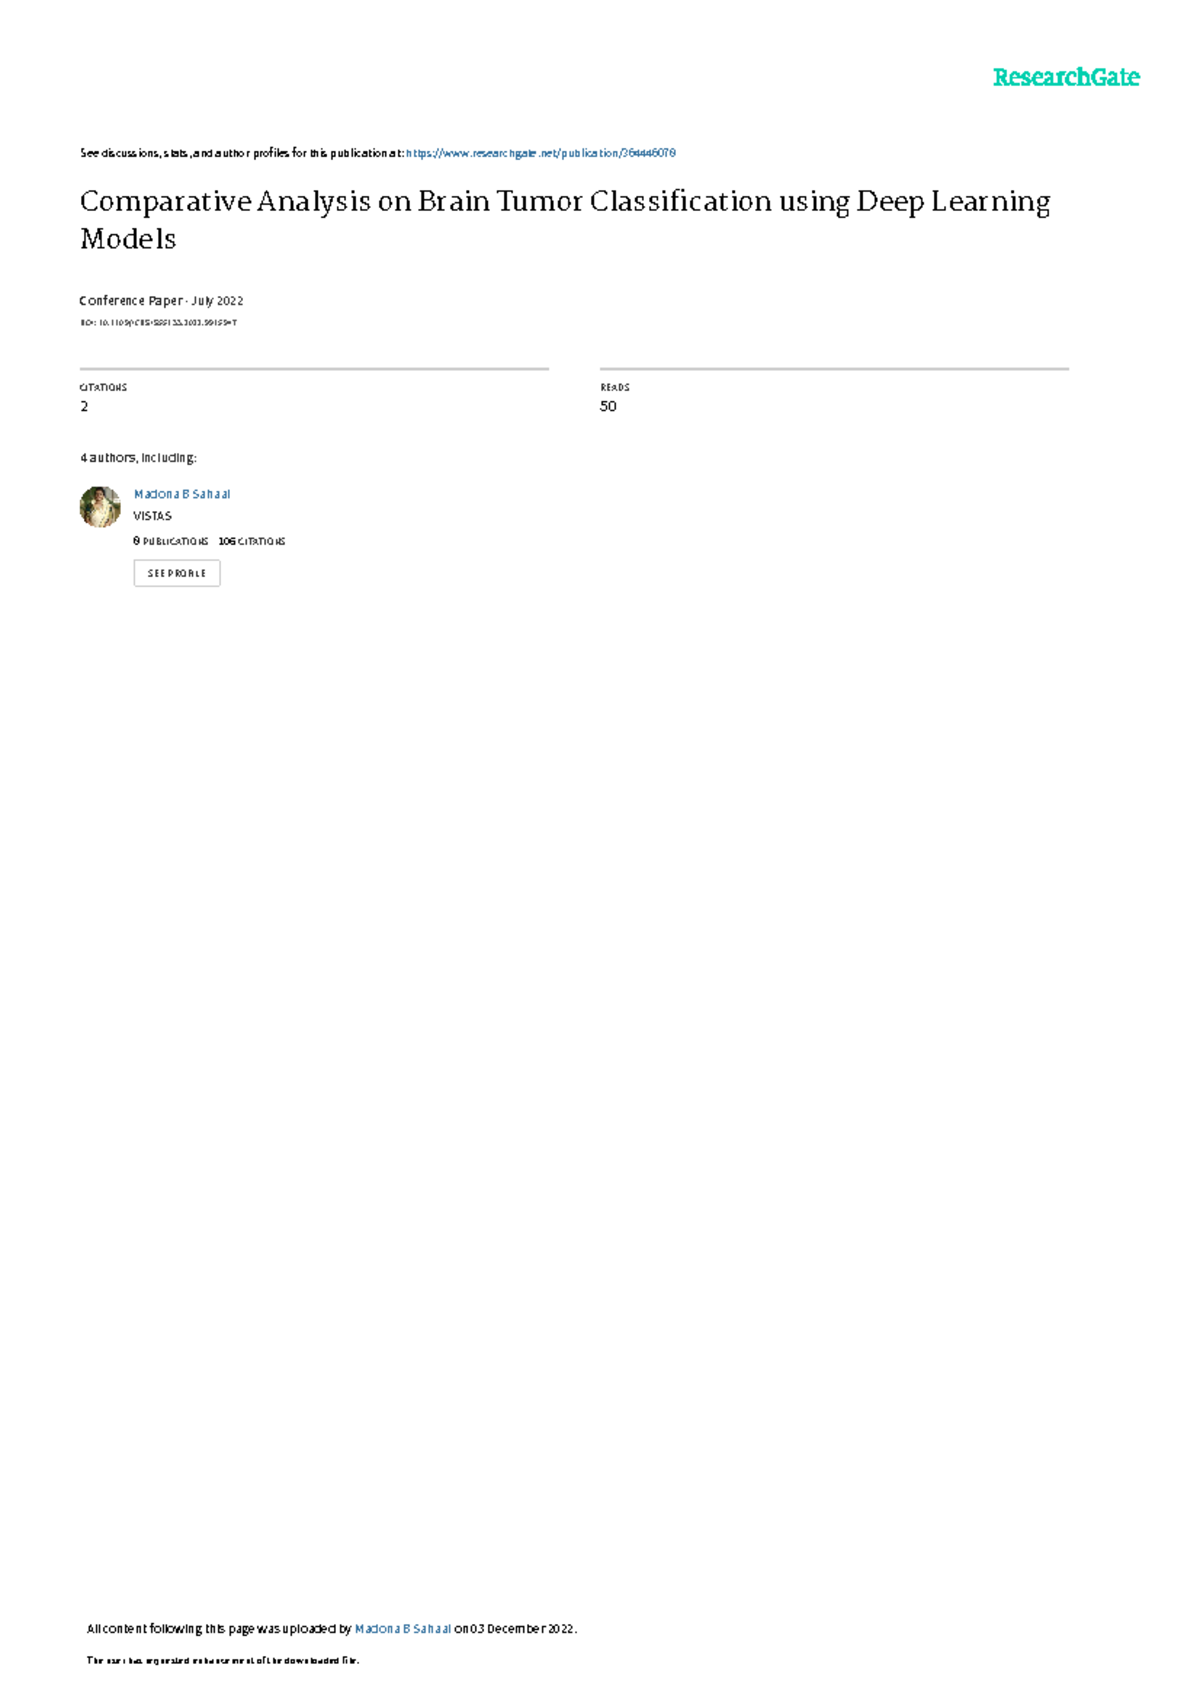1200x1697 pixels.
Task: Click the citation count 2
Action: coord(84,406)
